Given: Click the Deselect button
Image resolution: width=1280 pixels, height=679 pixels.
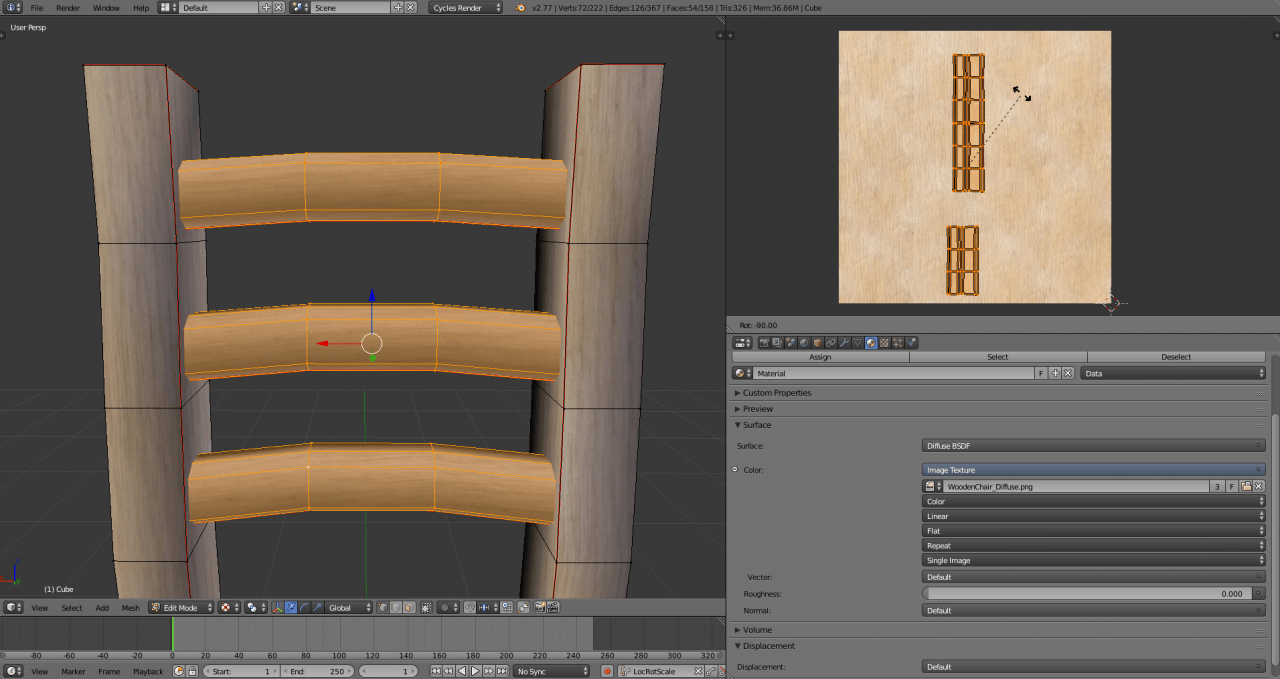Looking at the screenshot, I should tap(1176, 357).
